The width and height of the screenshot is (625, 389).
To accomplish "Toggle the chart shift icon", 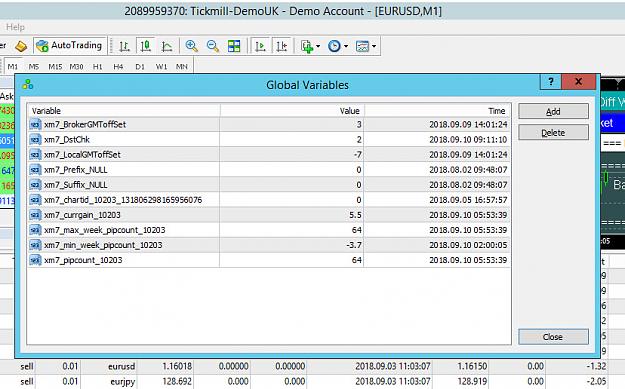I will 282,46.
